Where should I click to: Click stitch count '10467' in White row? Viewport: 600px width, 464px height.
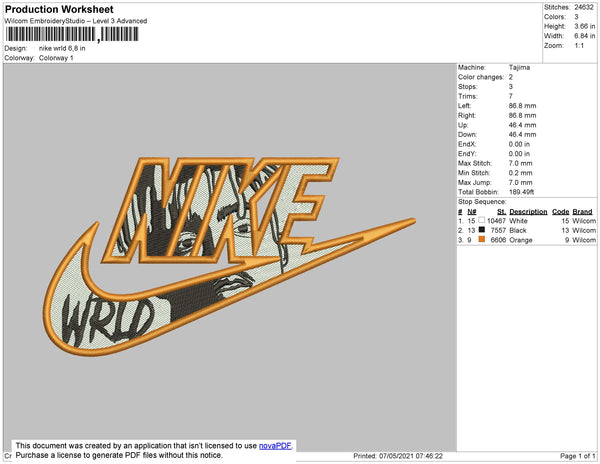pos(496,221)
